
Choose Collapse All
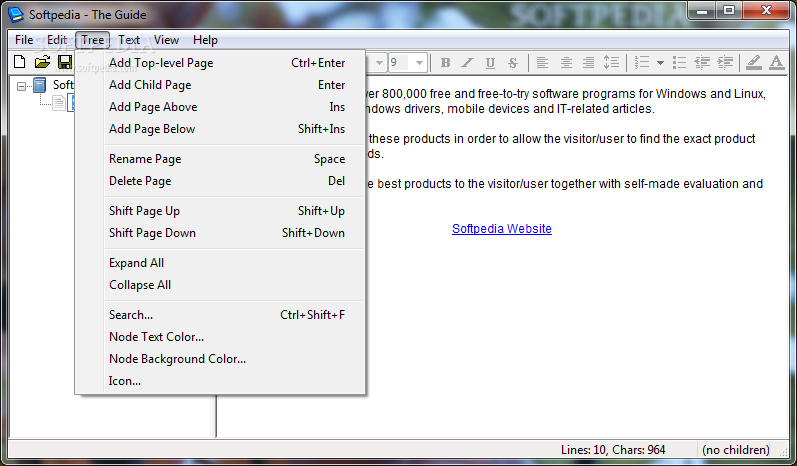(x=220, y=285)
